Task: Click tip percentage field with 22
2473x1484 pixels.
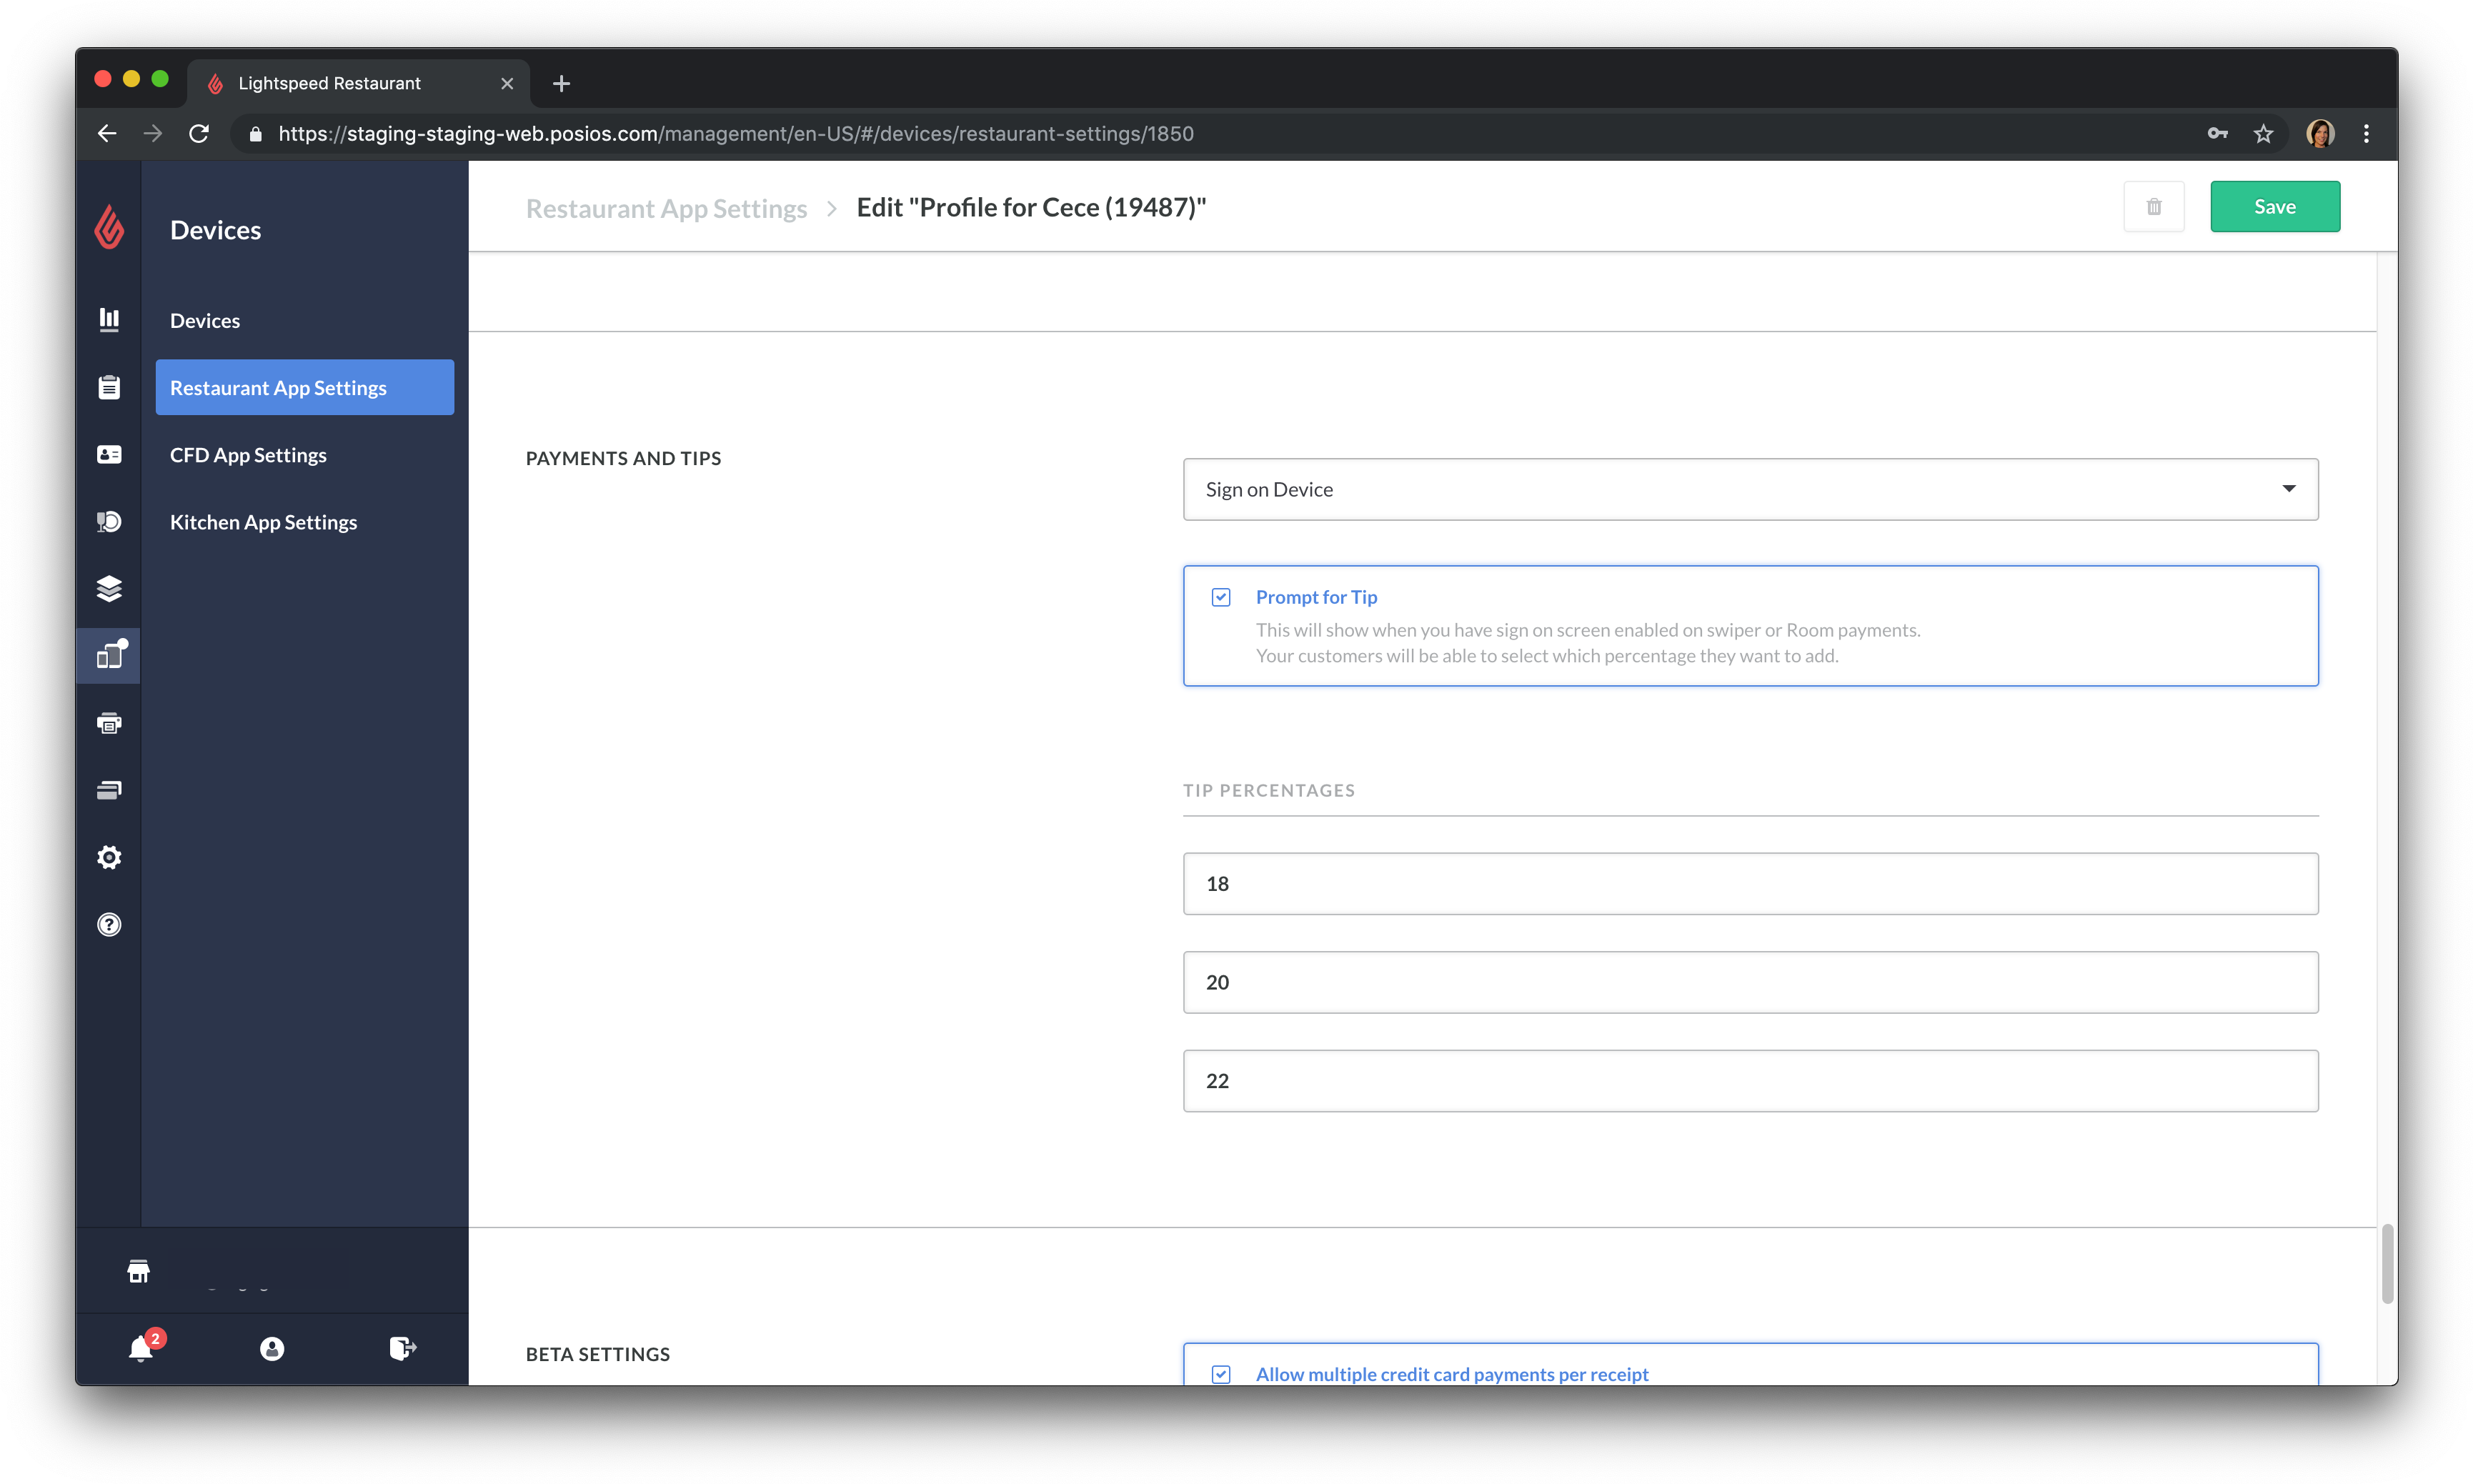Action: coord(1750,1080)
